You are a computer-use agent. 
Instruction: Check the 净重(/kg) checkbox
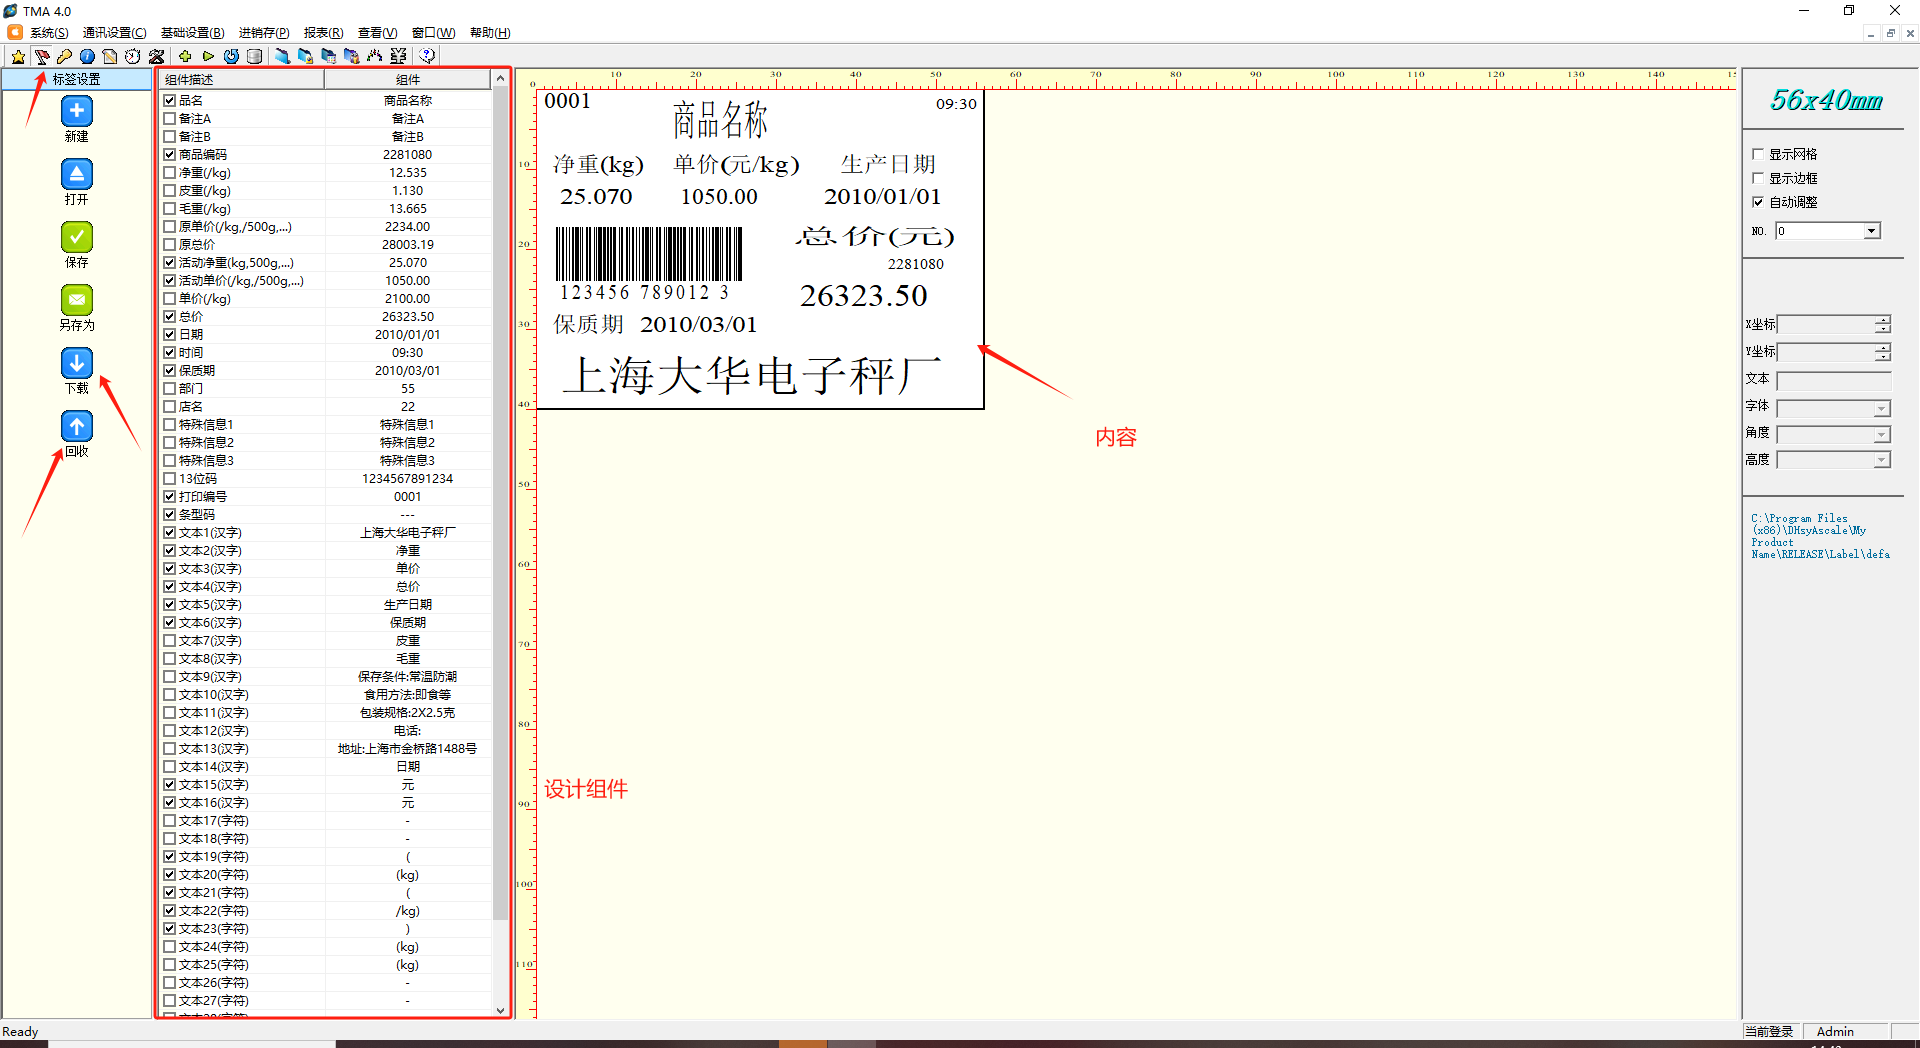tap(170, 172)
